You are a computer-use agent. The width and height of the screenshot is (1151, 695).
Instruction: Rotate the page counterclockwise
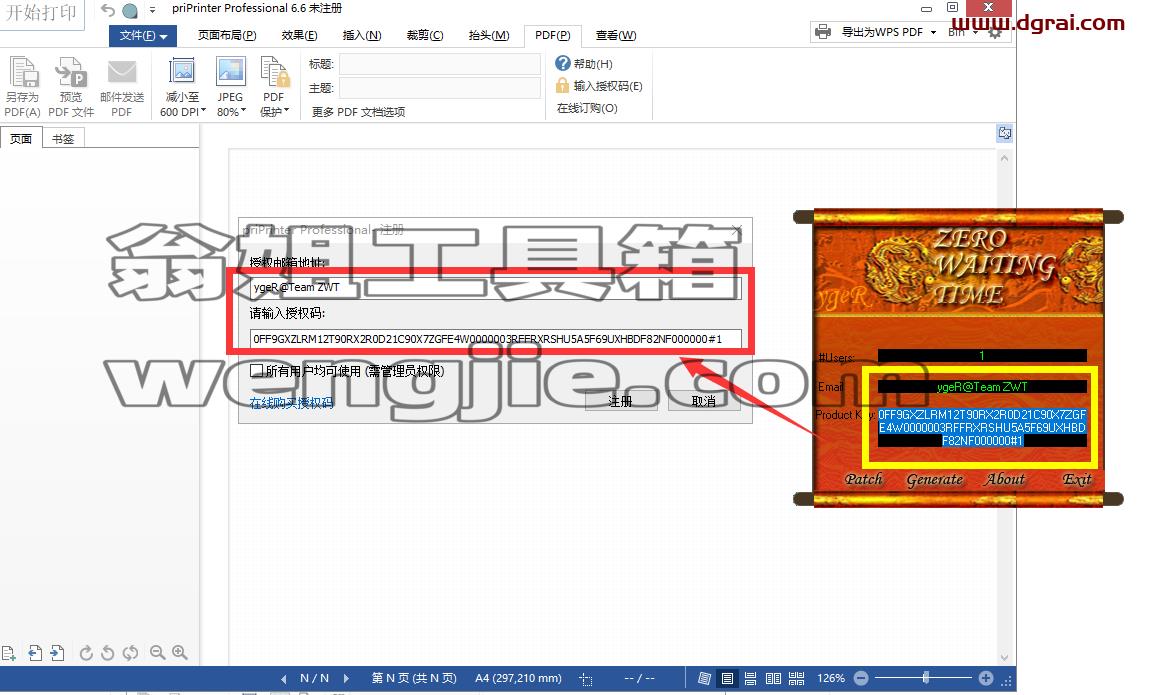click(107, 652)
